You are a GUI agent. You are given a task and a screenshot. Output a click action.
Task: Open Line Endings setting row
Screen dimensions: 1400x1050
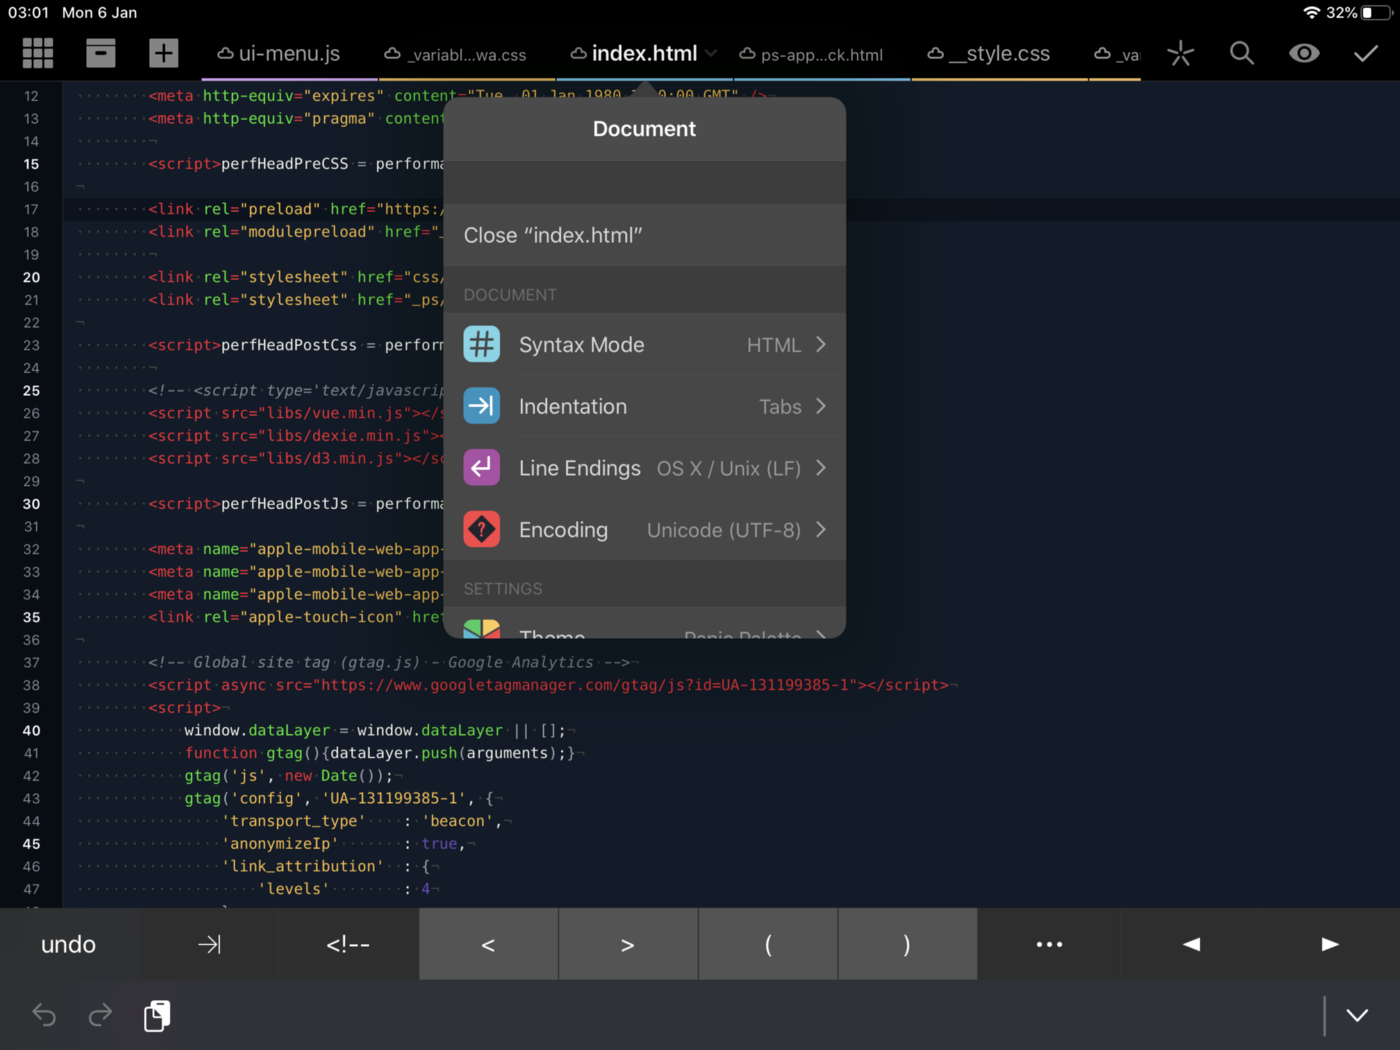(645, 468)
